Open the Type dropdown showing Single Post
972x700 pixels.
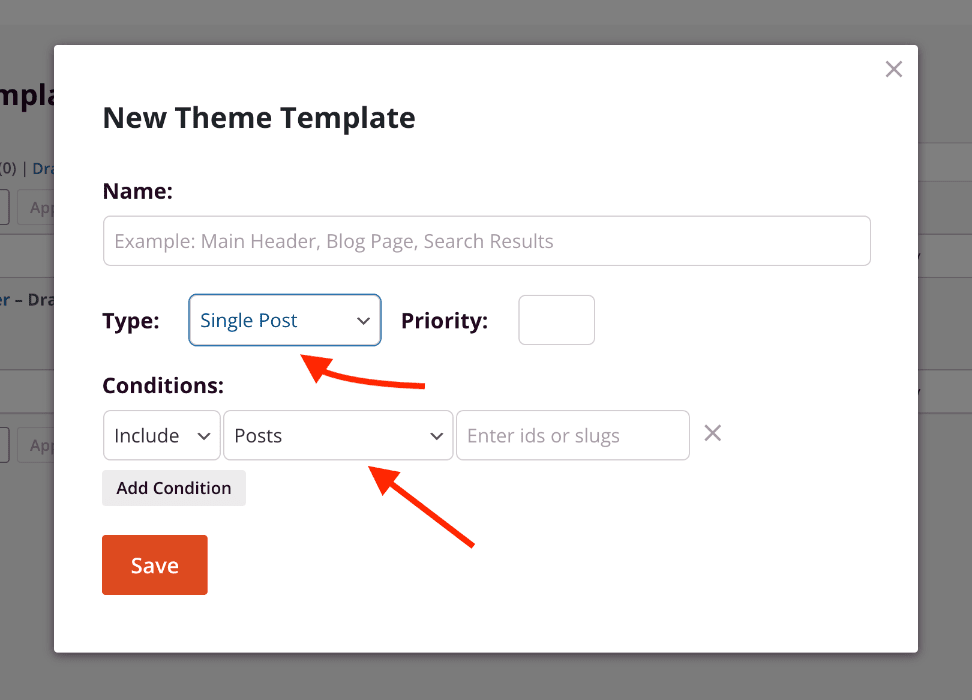284,320
